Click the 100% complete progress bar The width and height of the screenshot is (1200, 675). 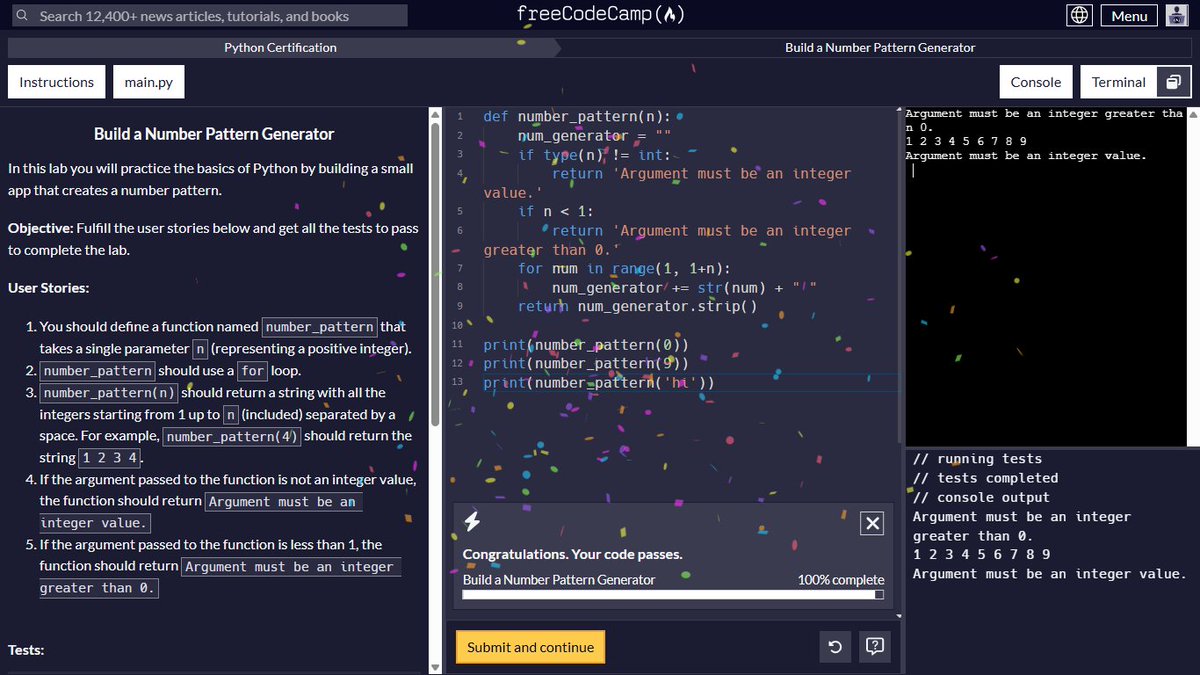pos(672,595)
